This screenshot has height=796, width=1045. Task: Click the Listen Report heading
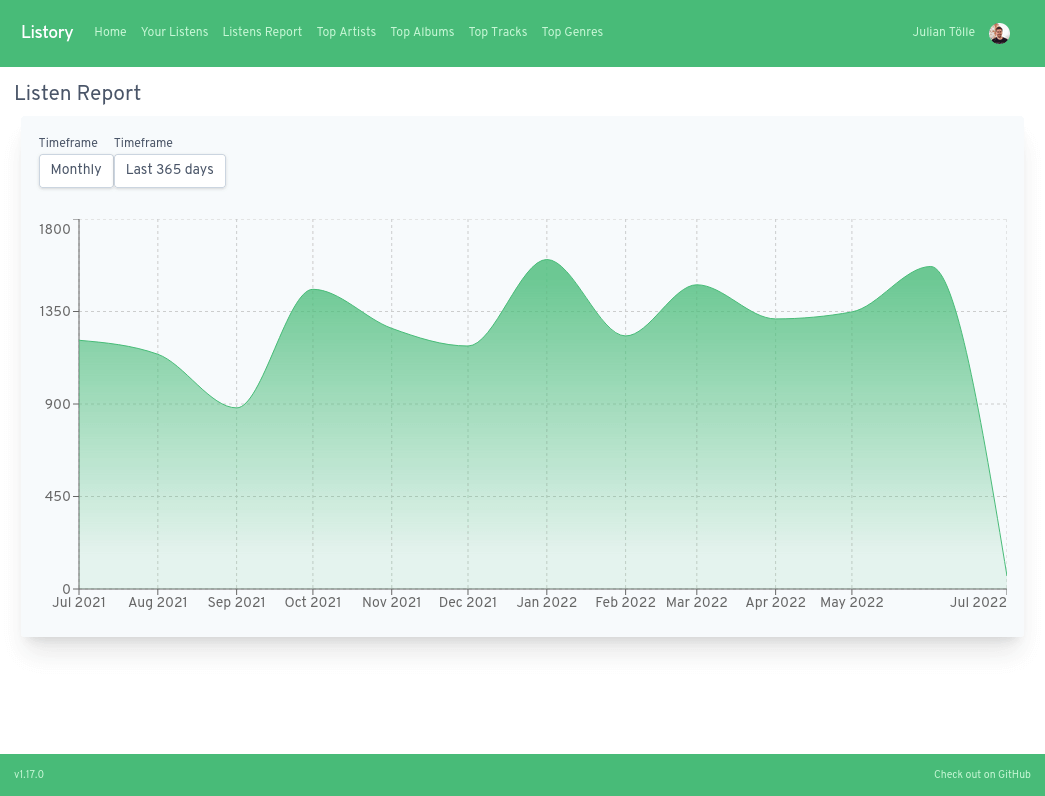78,94
